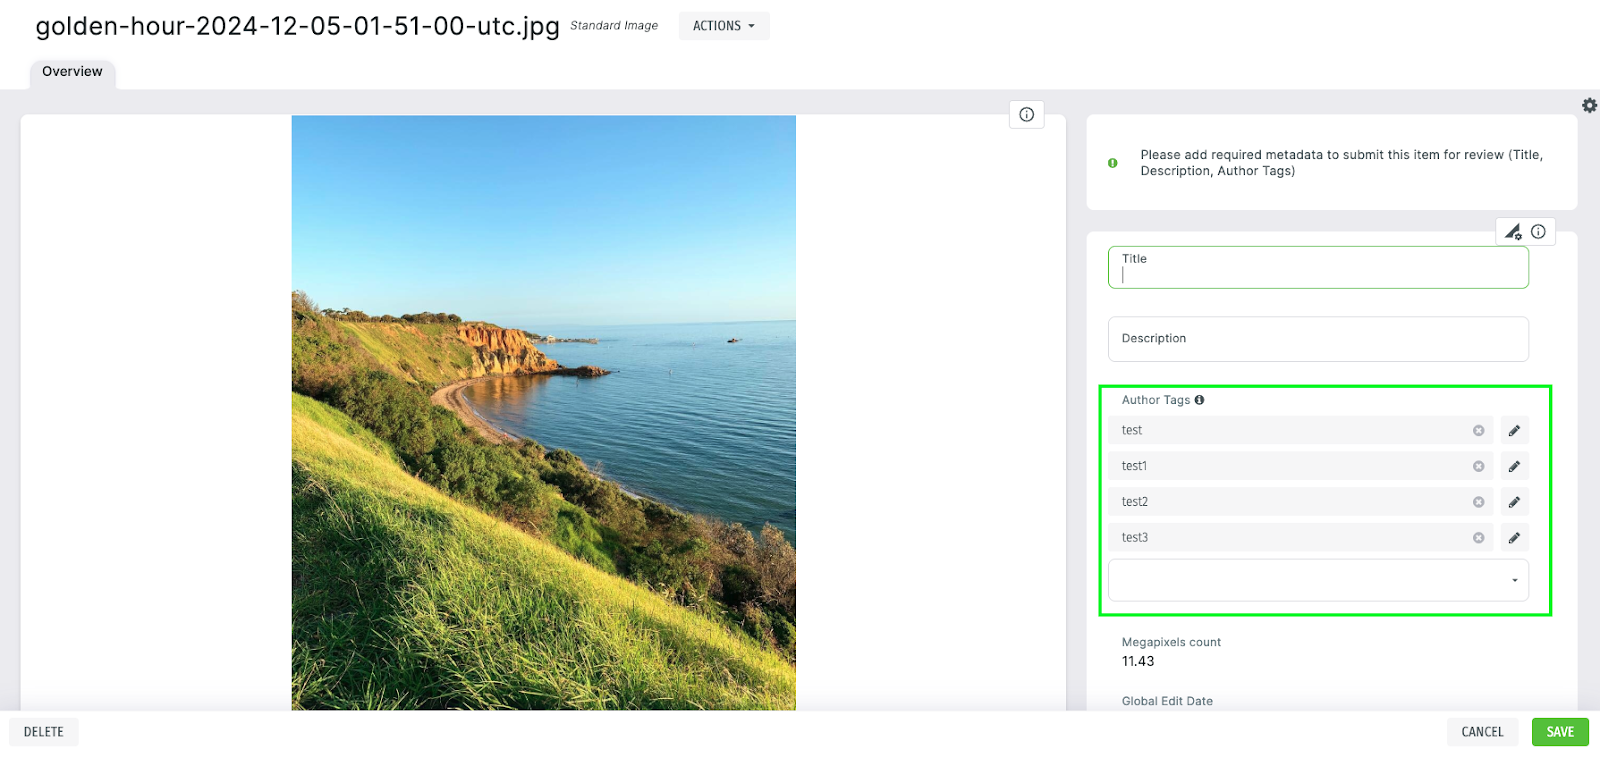
Task: Click the SAVE button
Action: pos(1559,732)
